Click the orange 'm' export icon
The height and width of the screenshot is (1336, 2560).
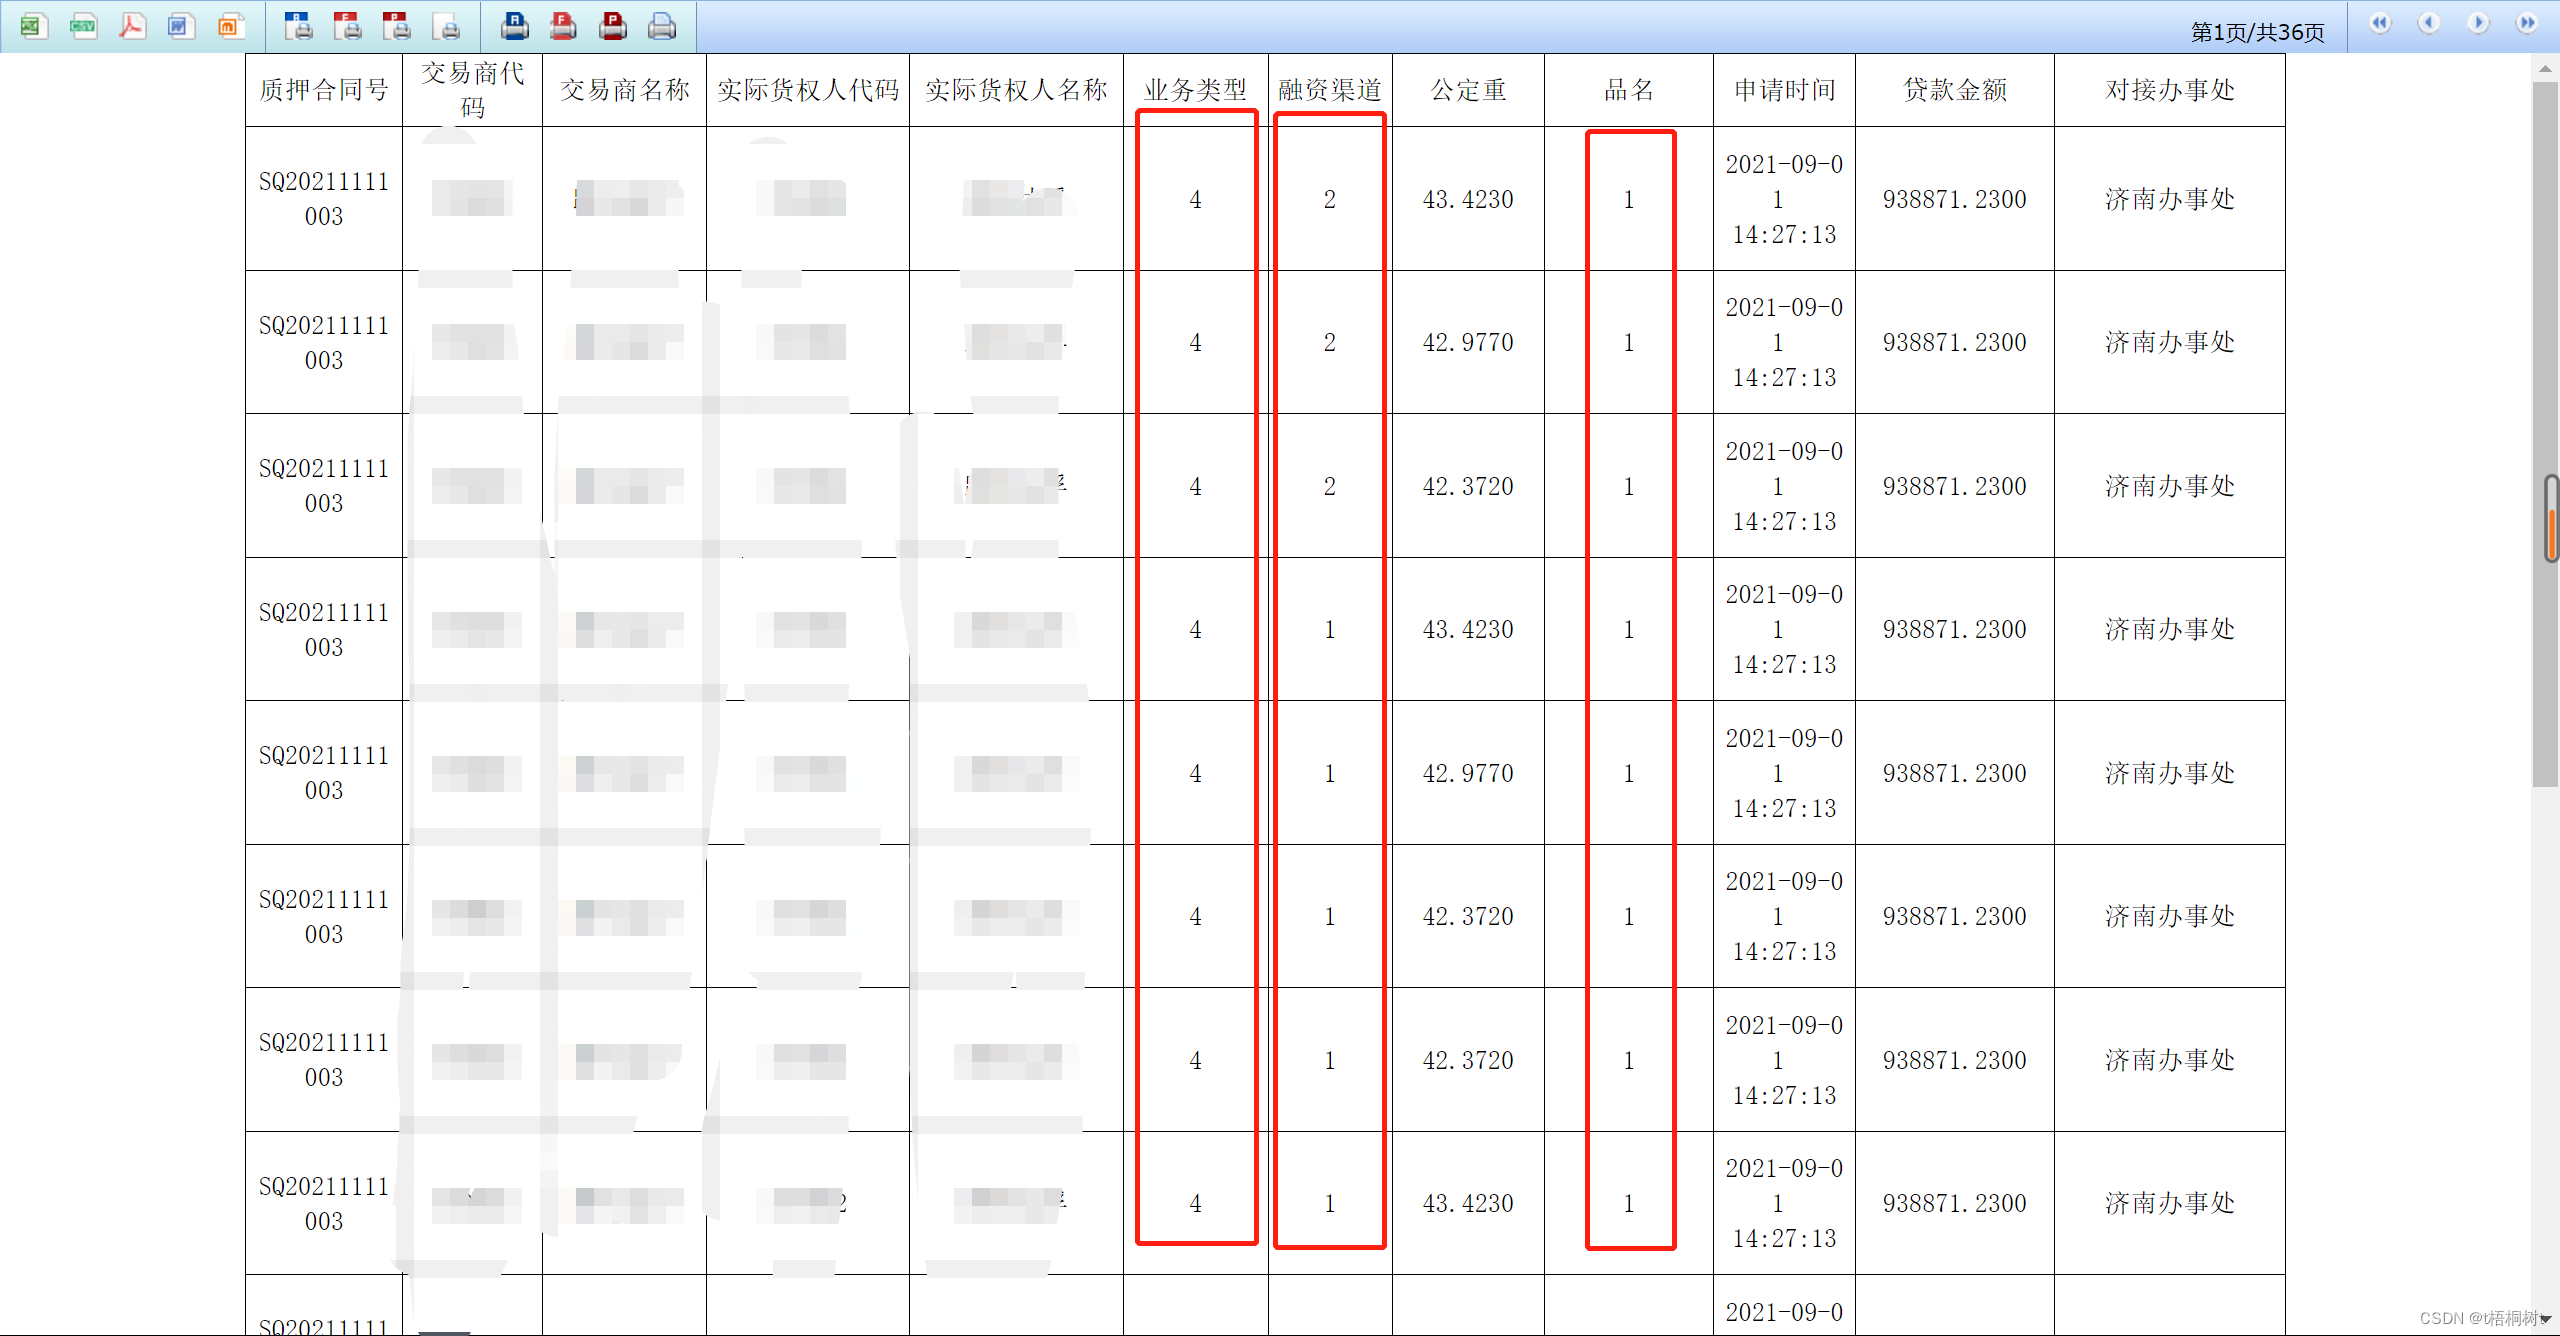coord(229,26)
